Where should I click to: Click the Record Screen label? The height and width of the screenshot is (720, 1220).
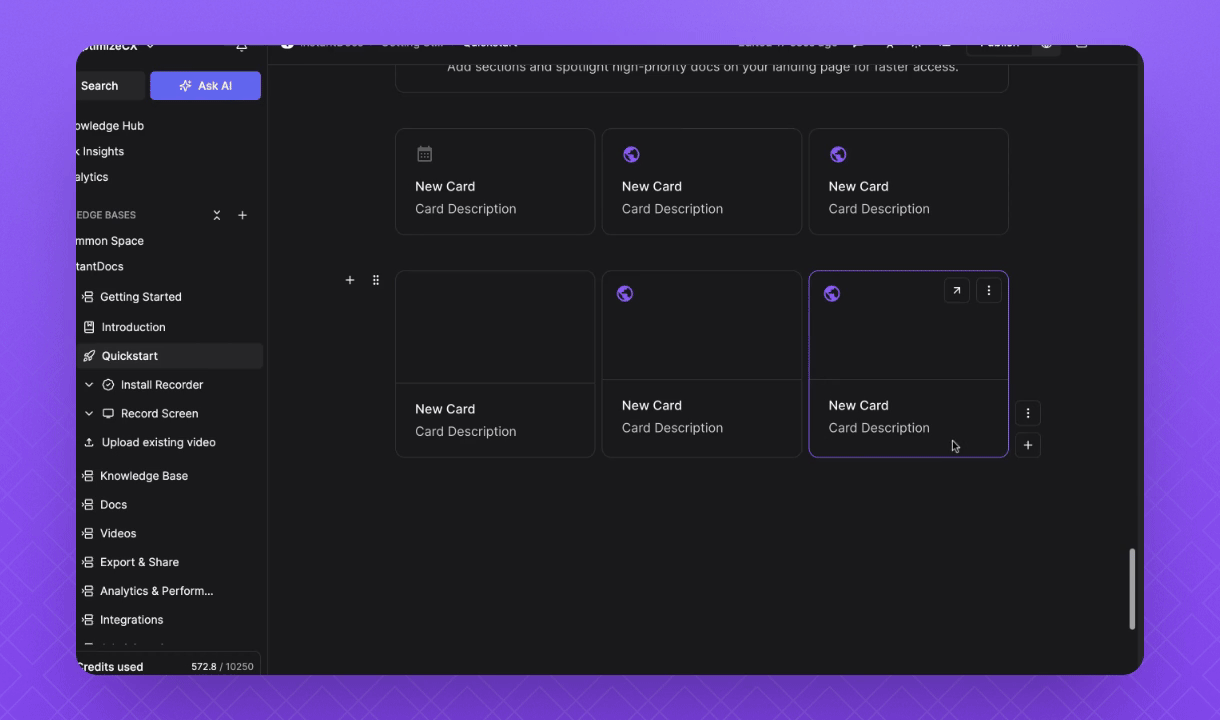point(160,413)
